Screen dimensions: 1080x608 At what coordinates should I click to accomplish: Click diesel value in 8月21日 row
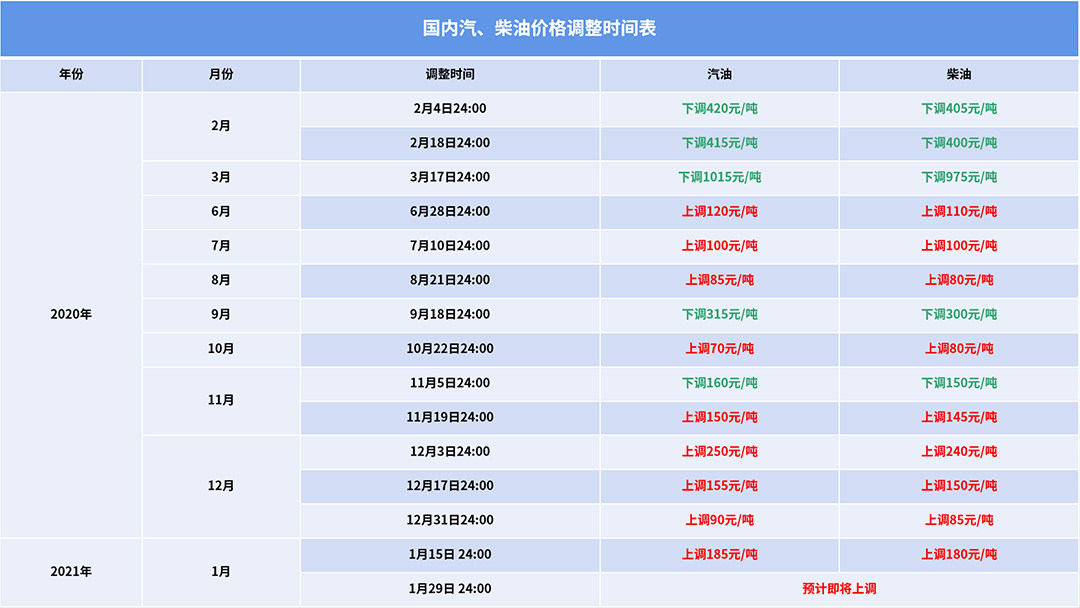click(x=959, y=280)
